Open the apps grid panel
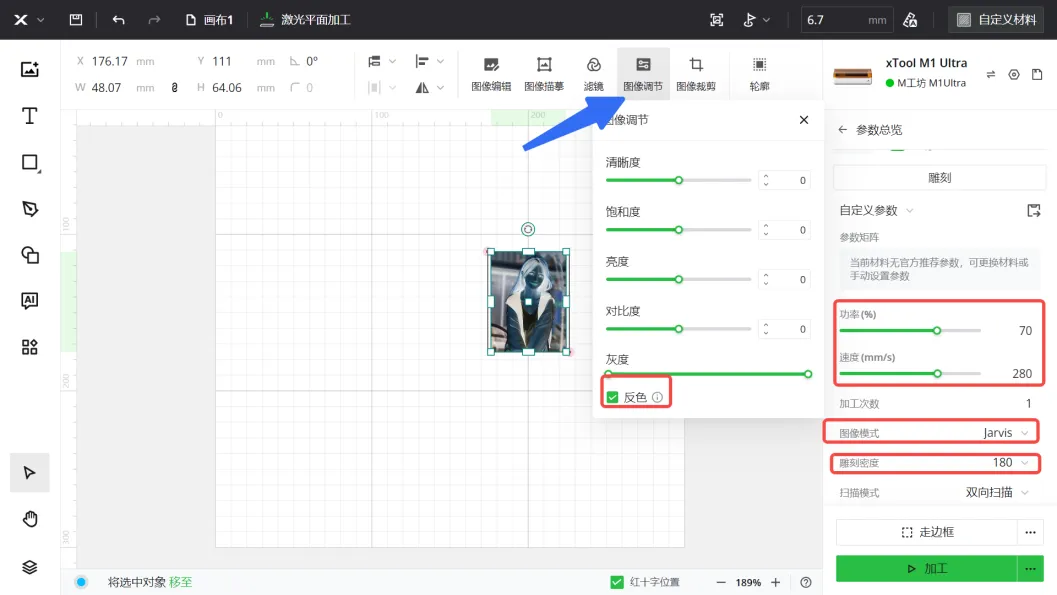 30,347
